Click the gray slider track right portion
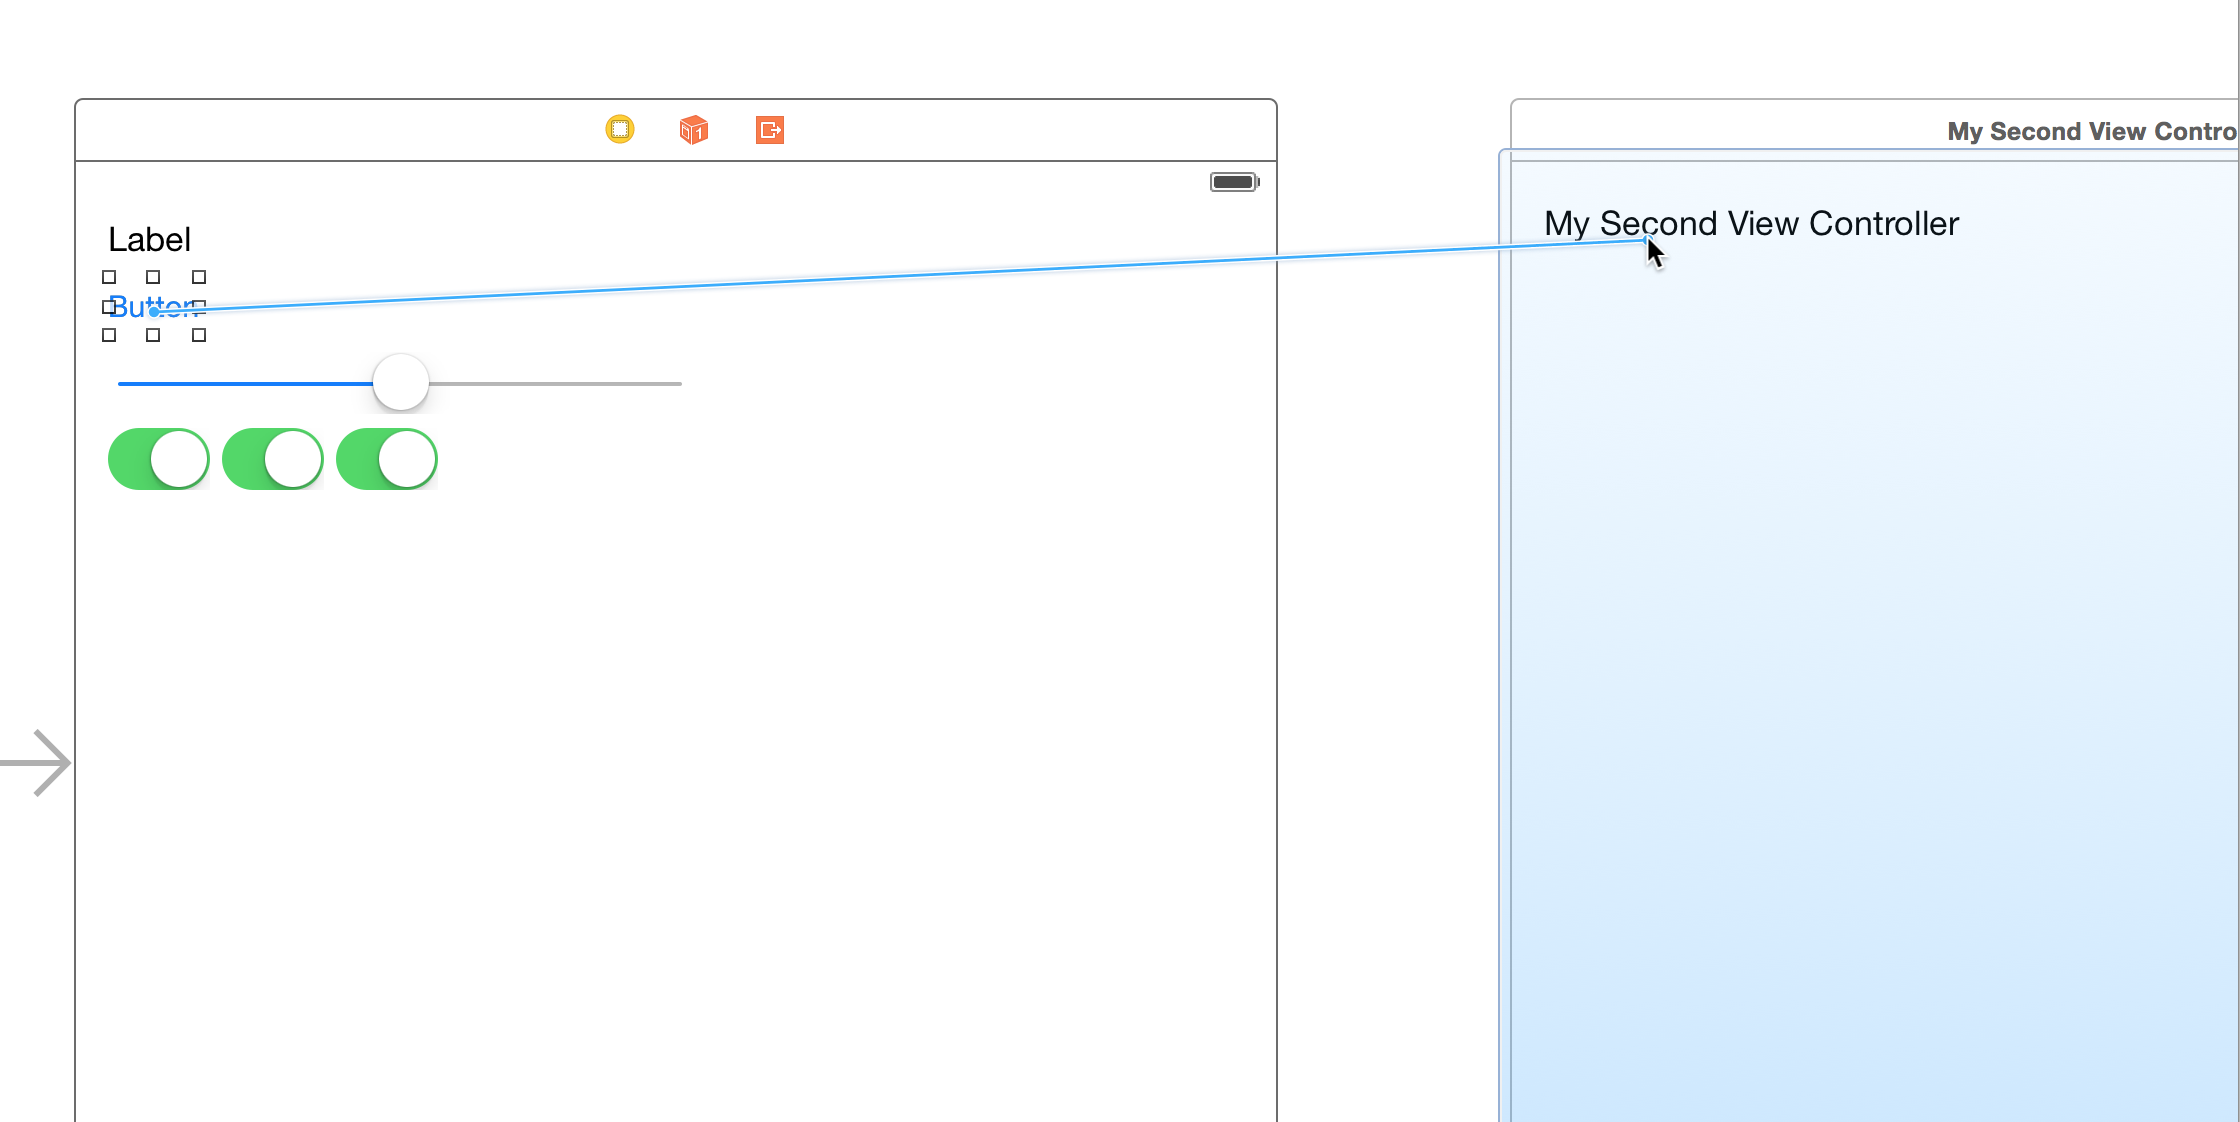 556,383
